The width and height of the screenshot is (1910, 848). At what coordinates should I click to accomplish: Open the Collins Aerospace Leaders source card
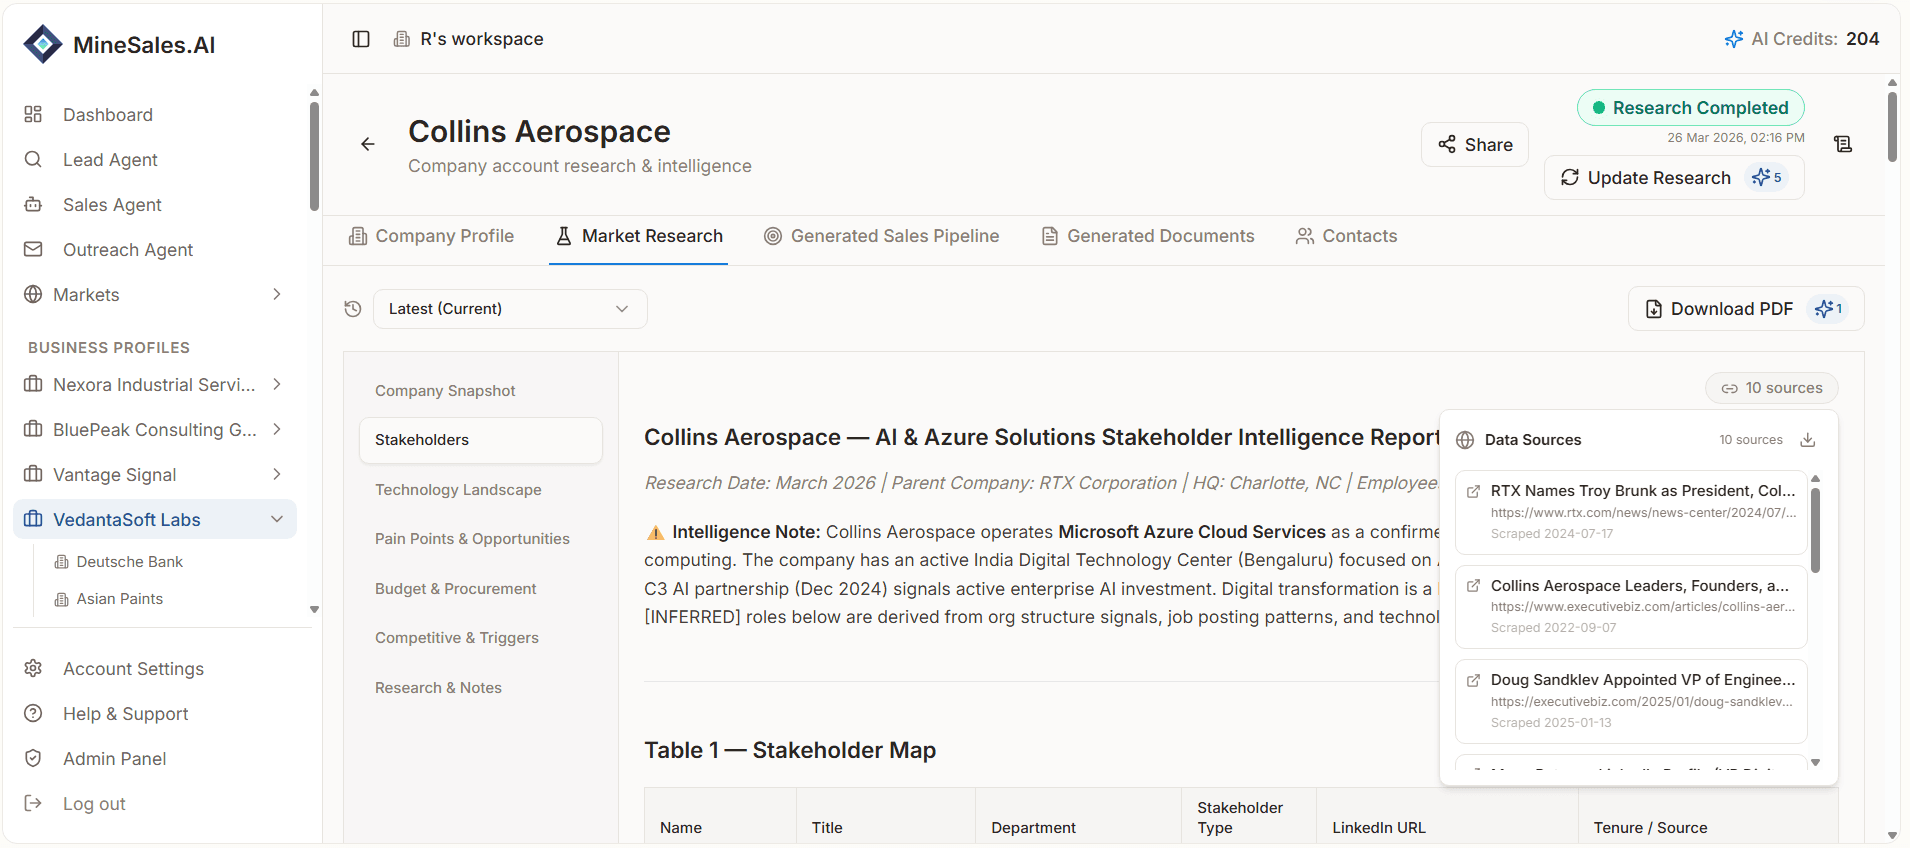point(1631,607)
